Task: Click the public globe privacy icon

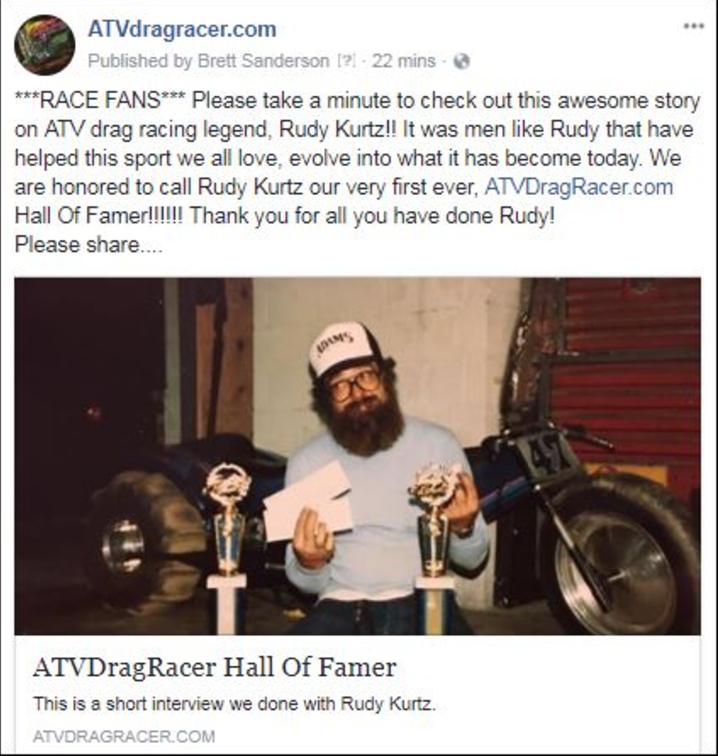Action: 461,61
